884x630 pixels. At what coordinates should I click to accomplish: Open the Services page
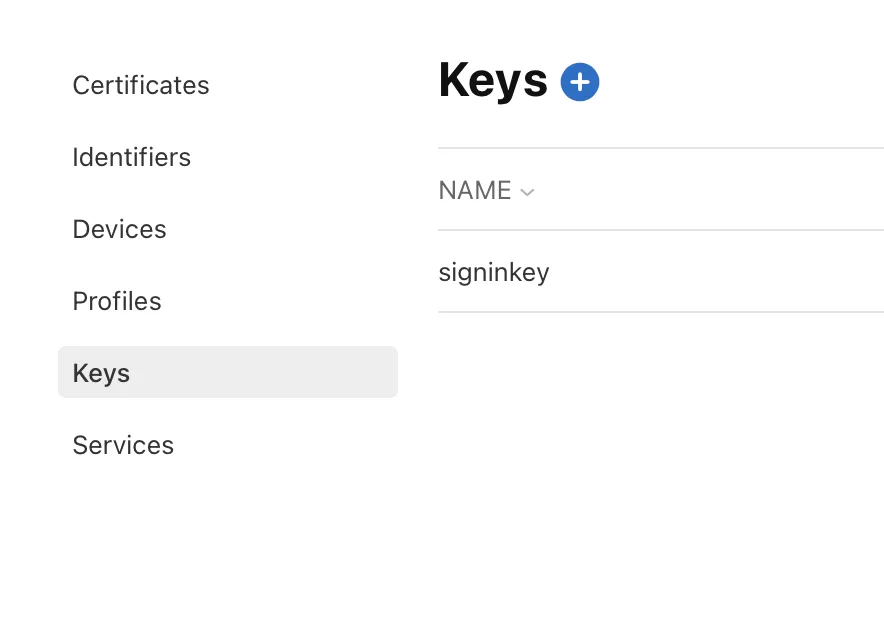[123, 446]
